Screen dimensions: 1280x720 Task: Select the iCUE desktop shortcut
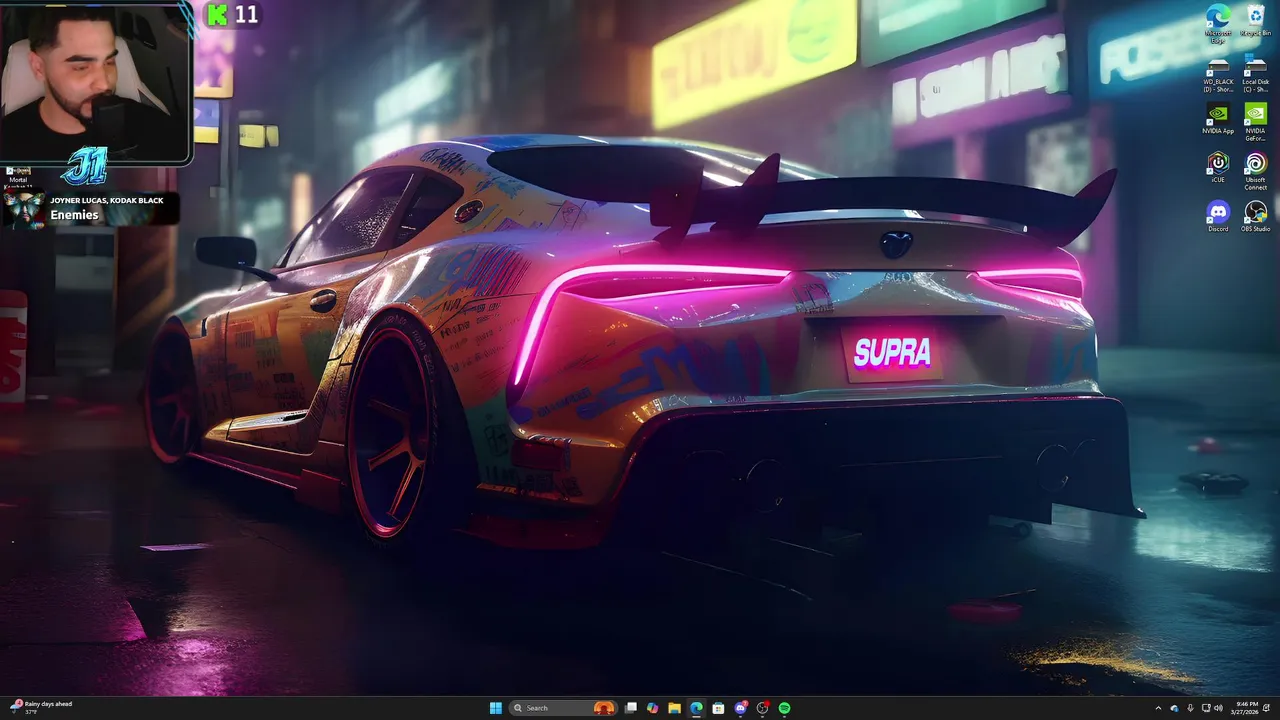tap(1218, 167)
